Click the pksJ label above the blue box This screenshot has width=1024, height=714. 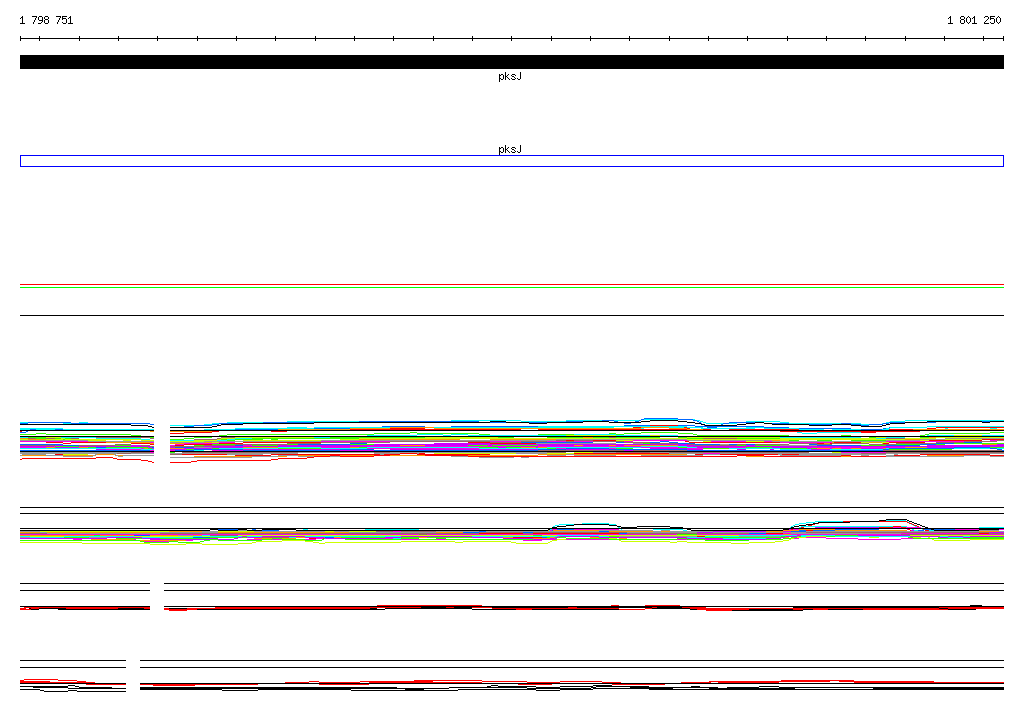click(510, 149)
